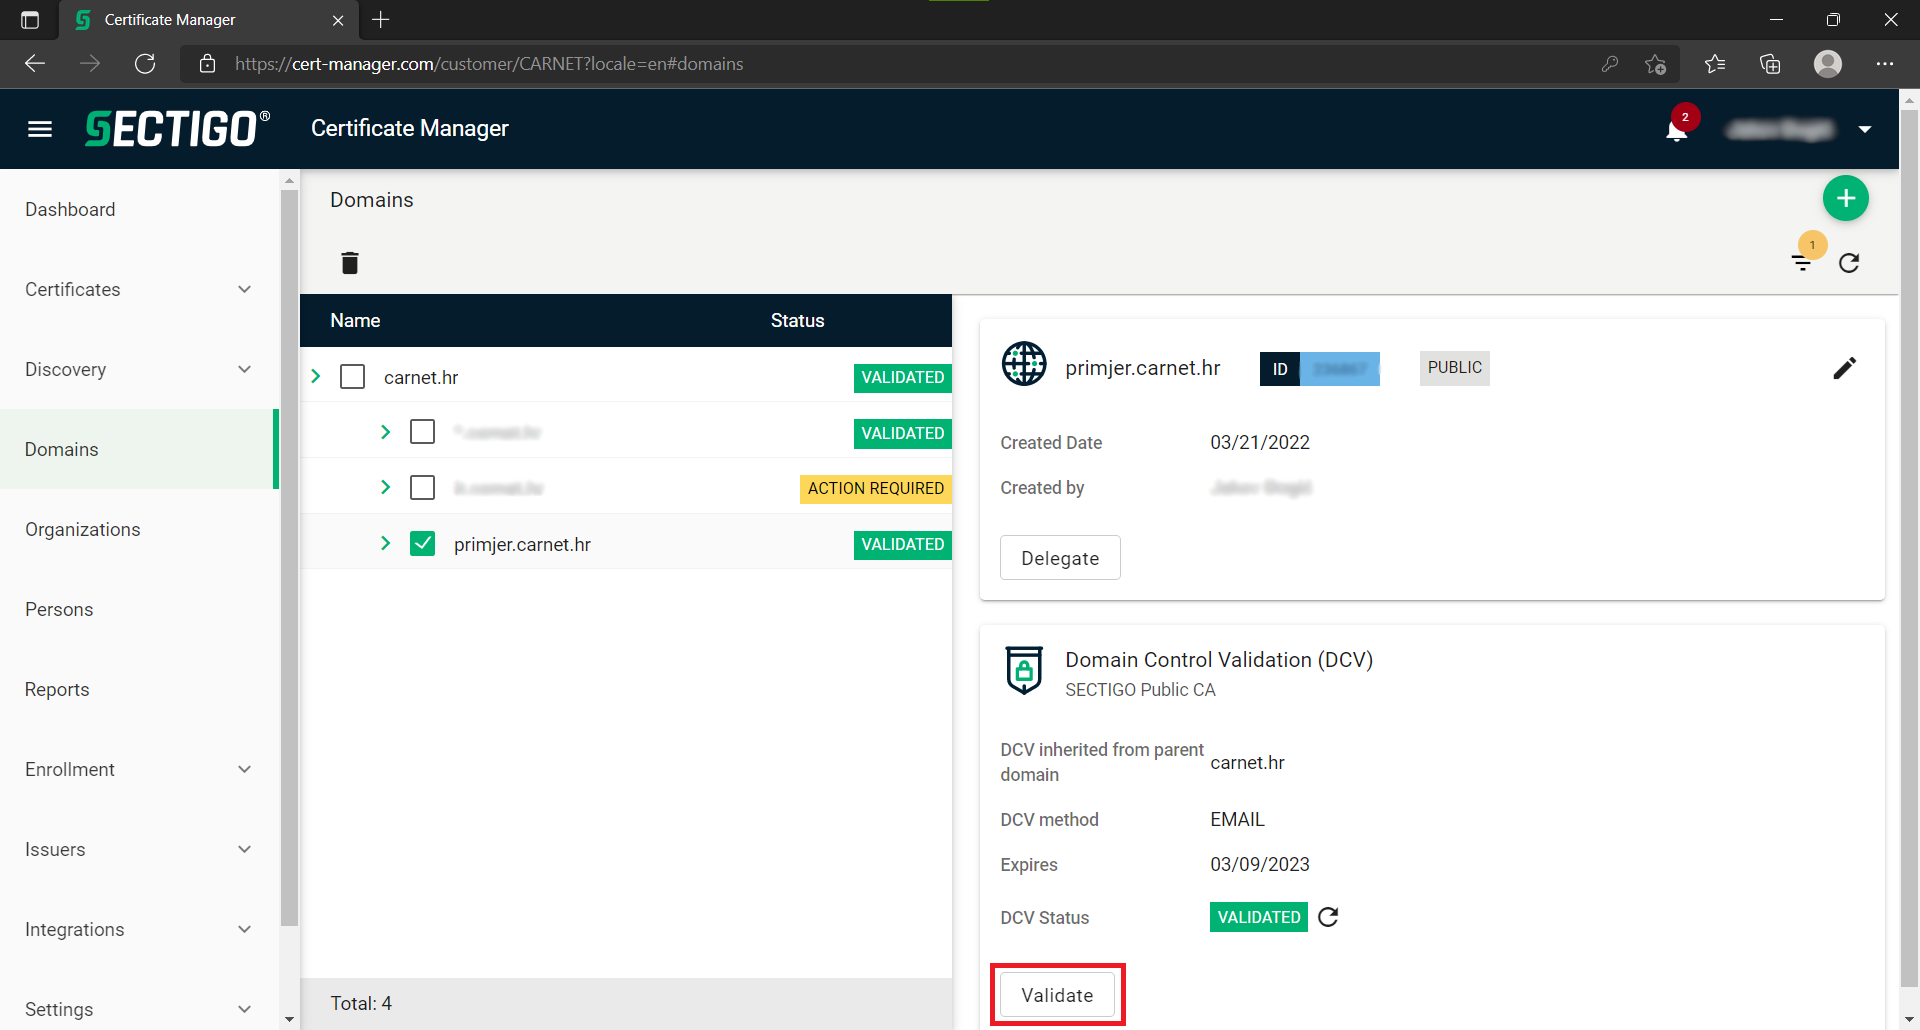Open the user account dropdown arrow
1920x1030 pixels.
[1865, 130]
